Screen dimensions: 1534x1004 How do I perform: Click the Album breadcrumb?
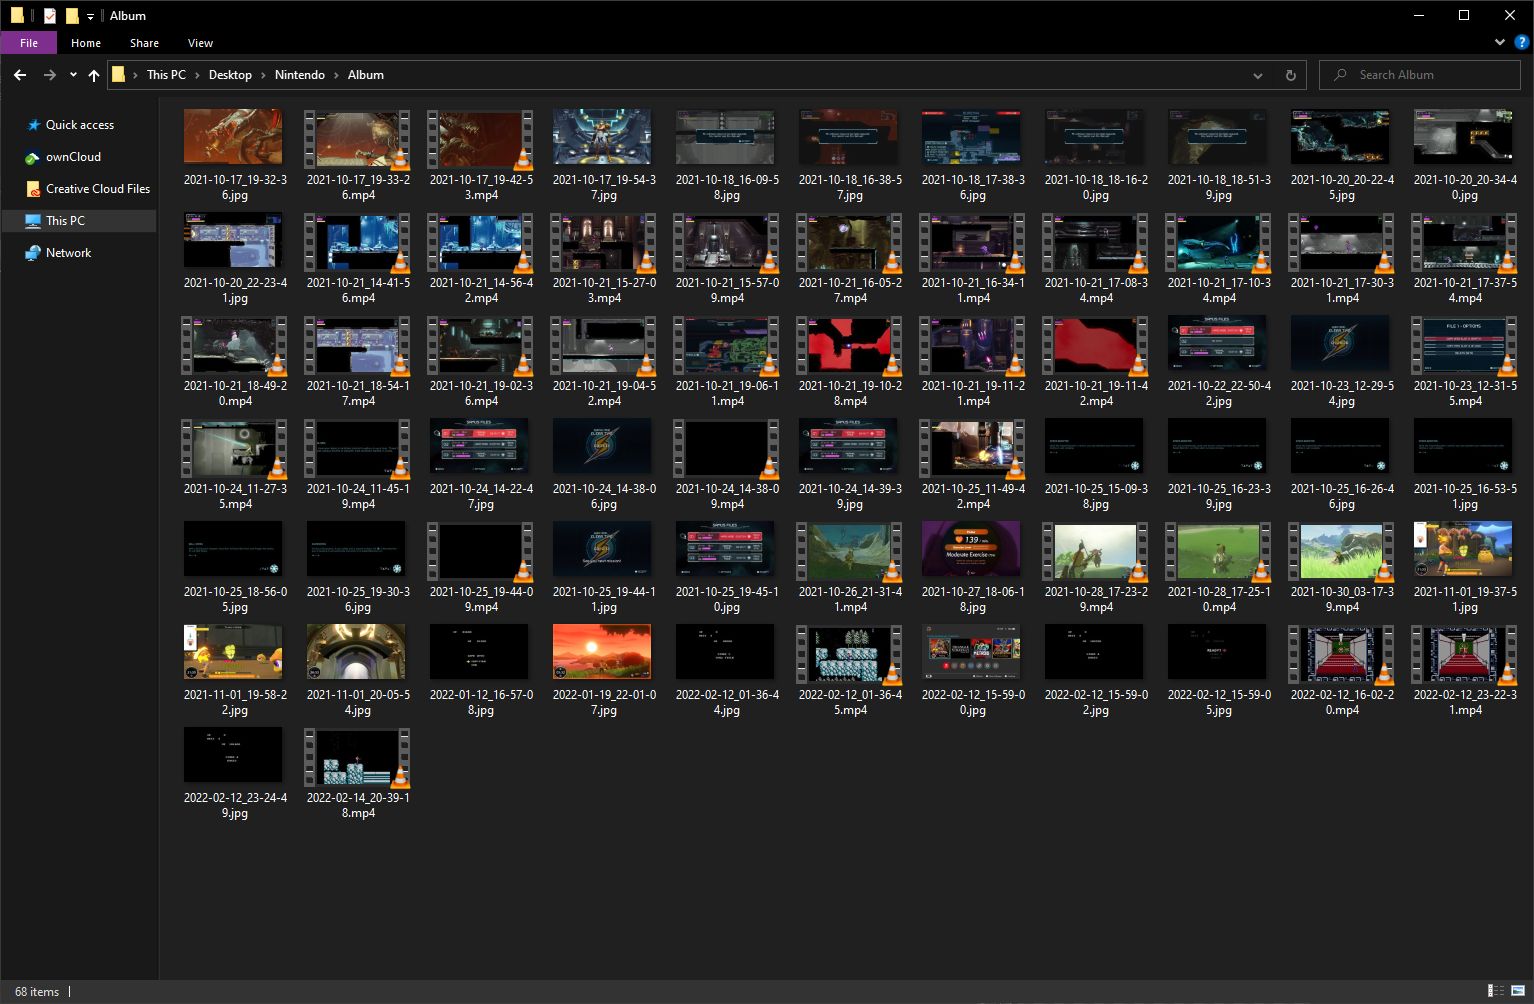pyautogui.click(x=366, y=75)
